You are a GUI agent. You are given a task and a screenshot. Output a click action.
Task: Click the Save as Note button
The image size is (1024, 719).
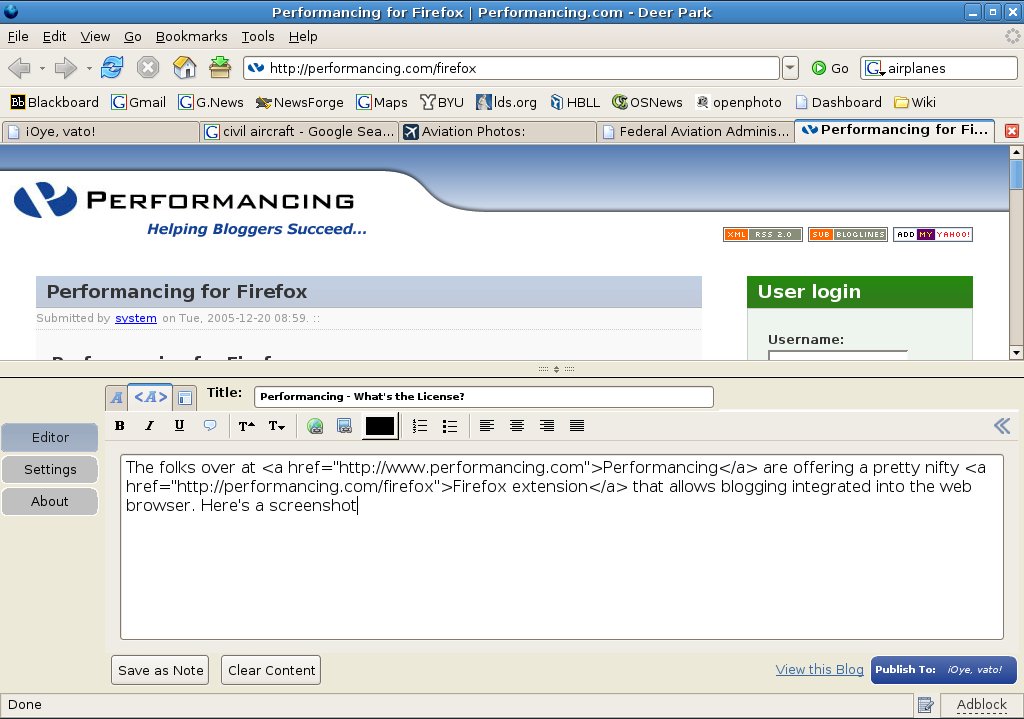click(160, 670)
